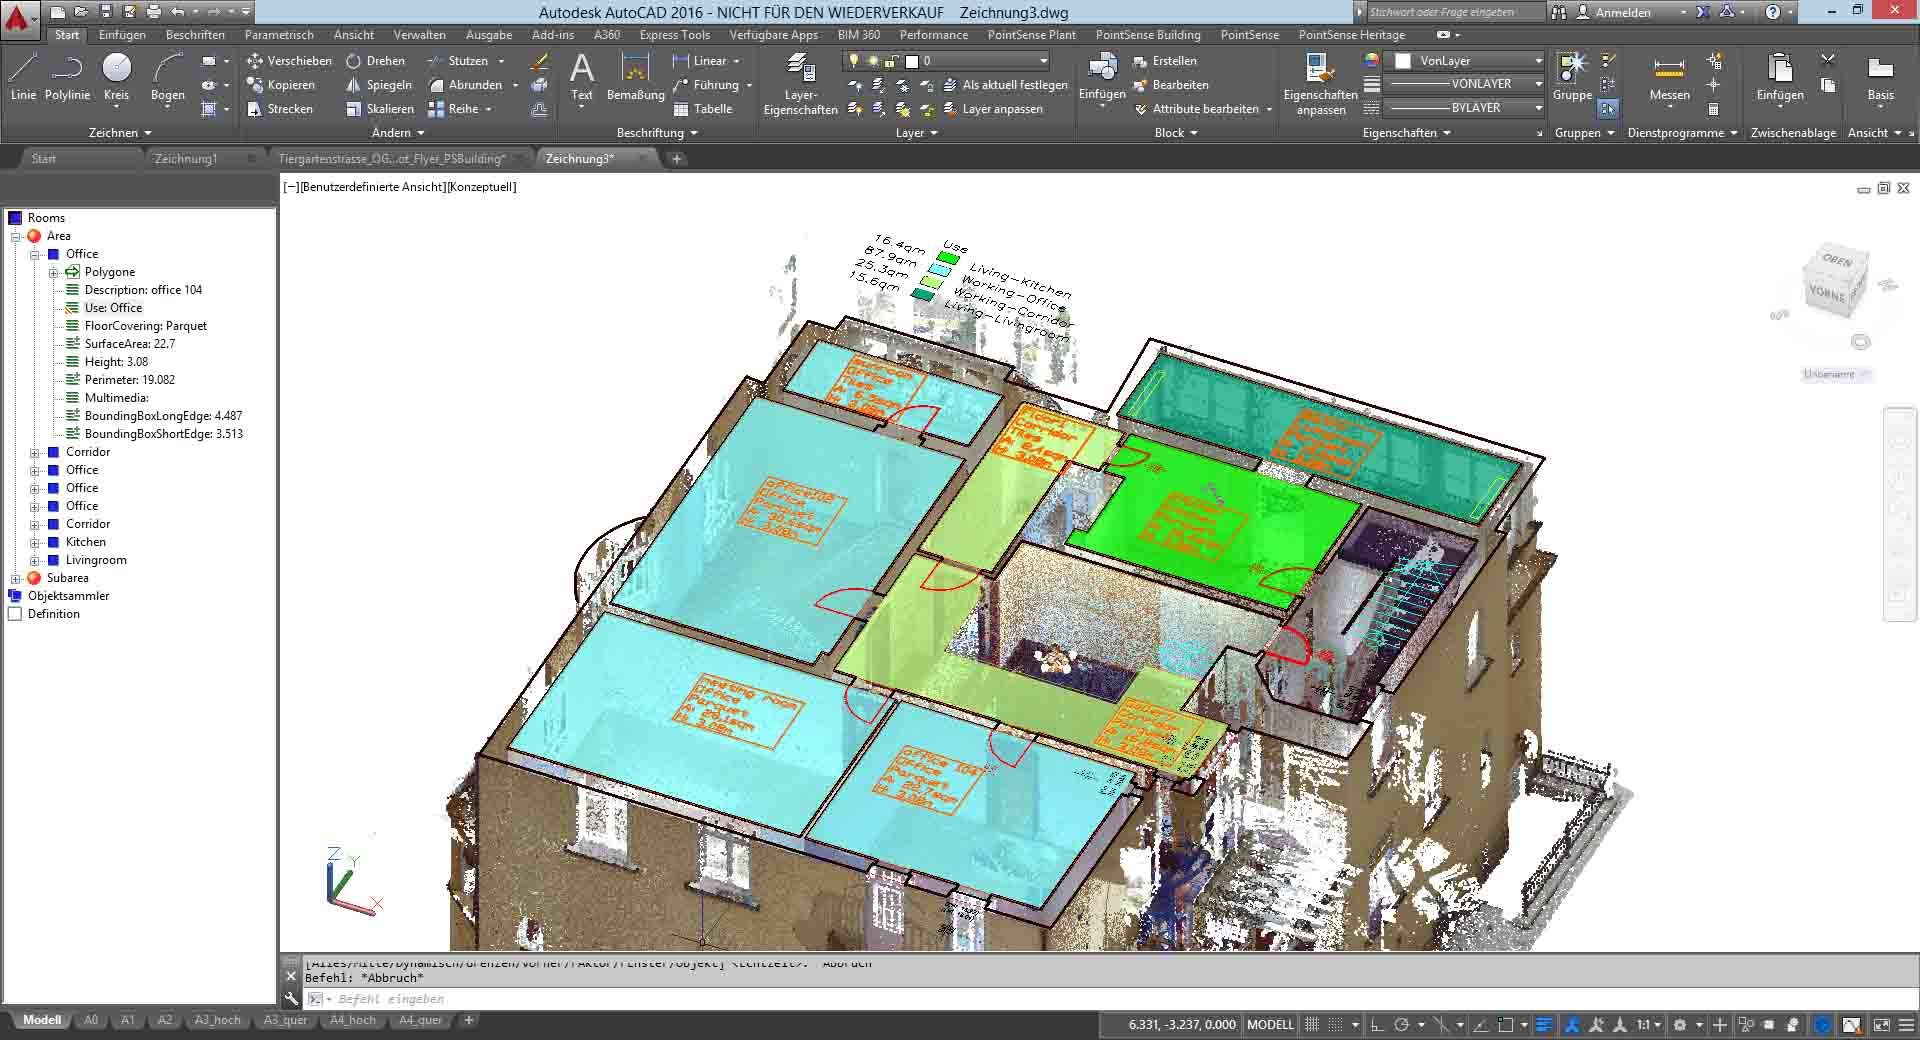Image resolution: width=1920 pixels, height=1040 pixels.
Task: Expand the Subarea node in tree
Action: point(16,578)
